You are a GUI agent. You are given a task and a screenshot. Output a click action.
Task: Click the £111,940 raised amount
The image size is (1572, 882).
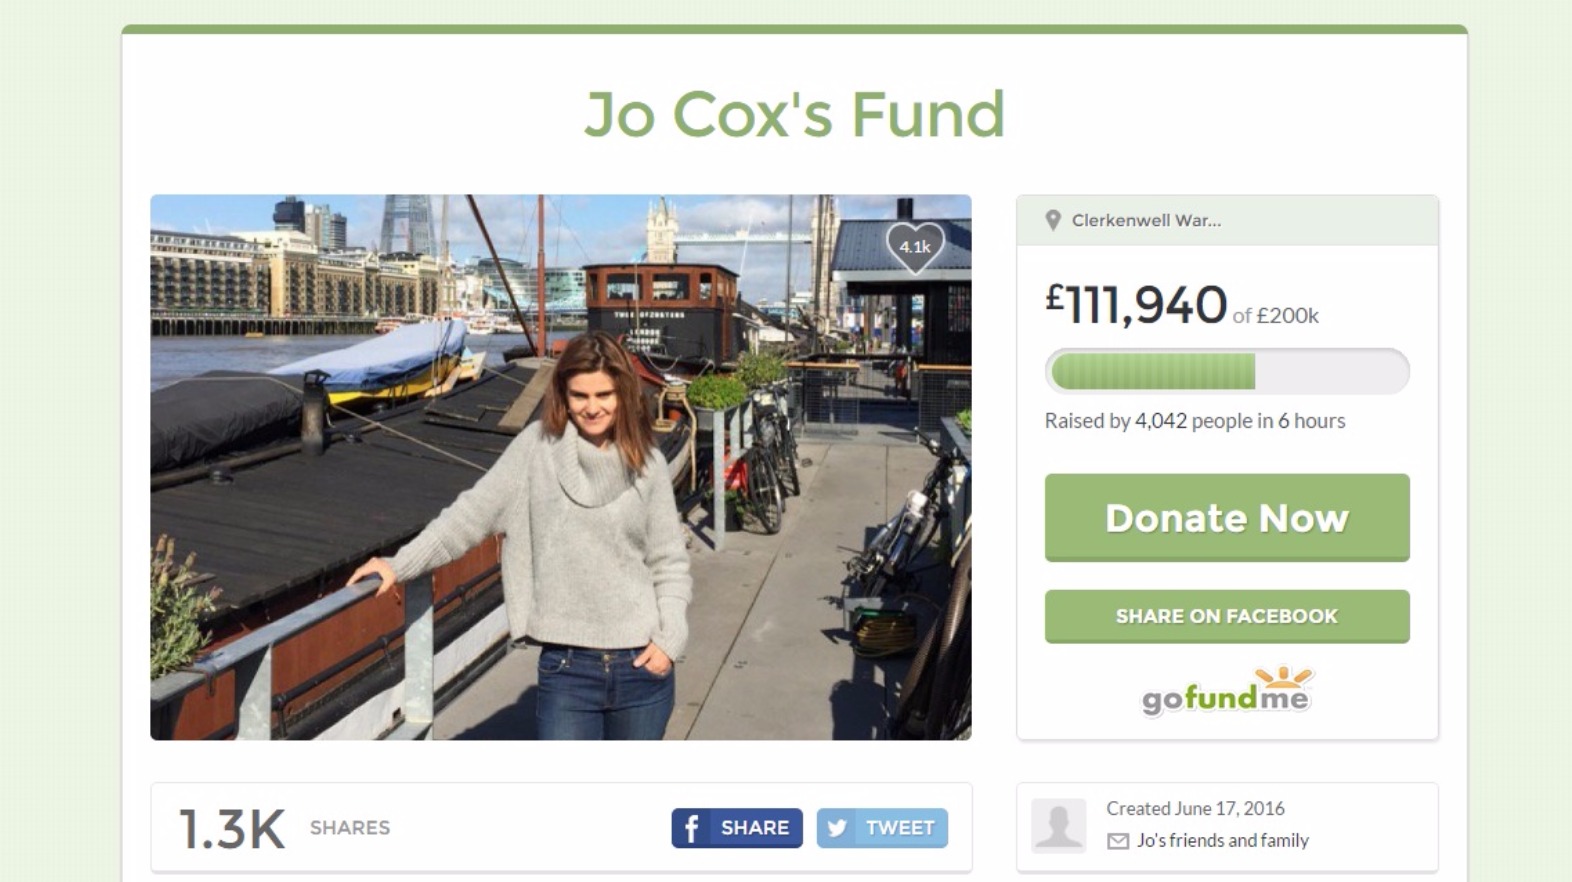point(1136,304)
